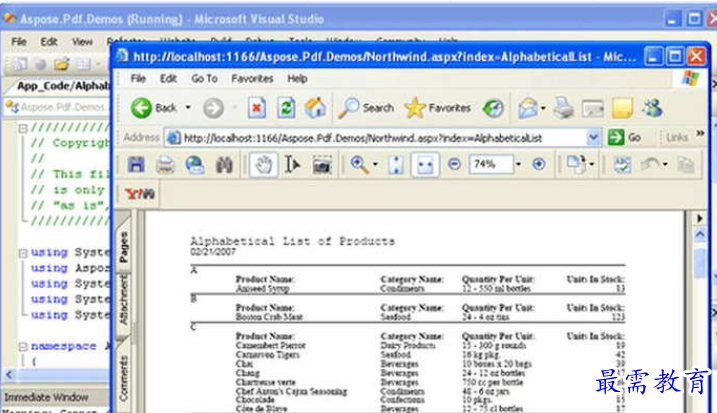Open the address bar dropdown arrow

coord(593,138)
